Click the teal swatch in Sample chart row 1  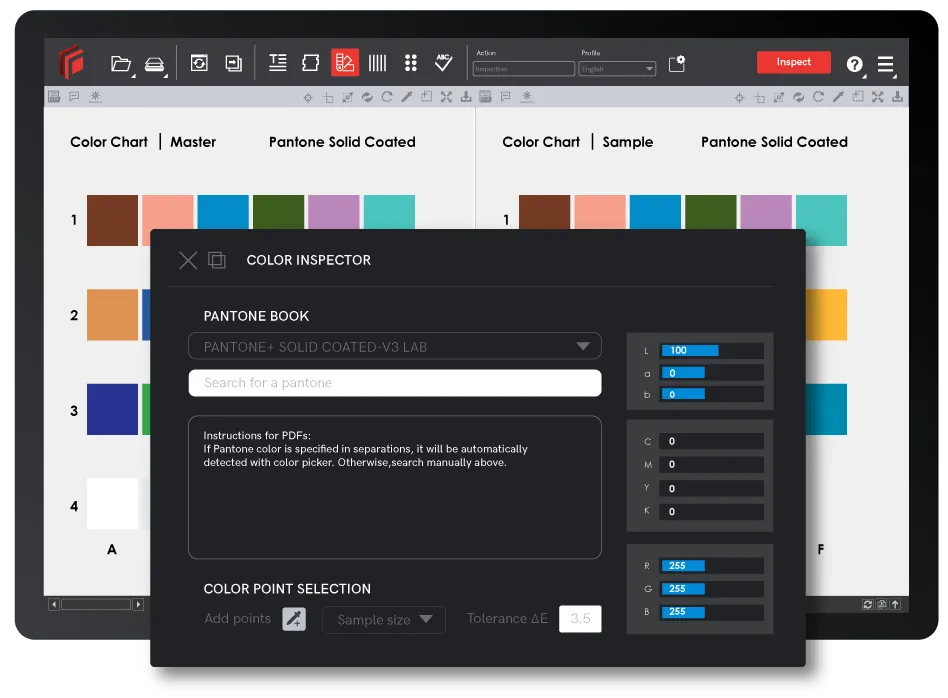click(821, 220)
